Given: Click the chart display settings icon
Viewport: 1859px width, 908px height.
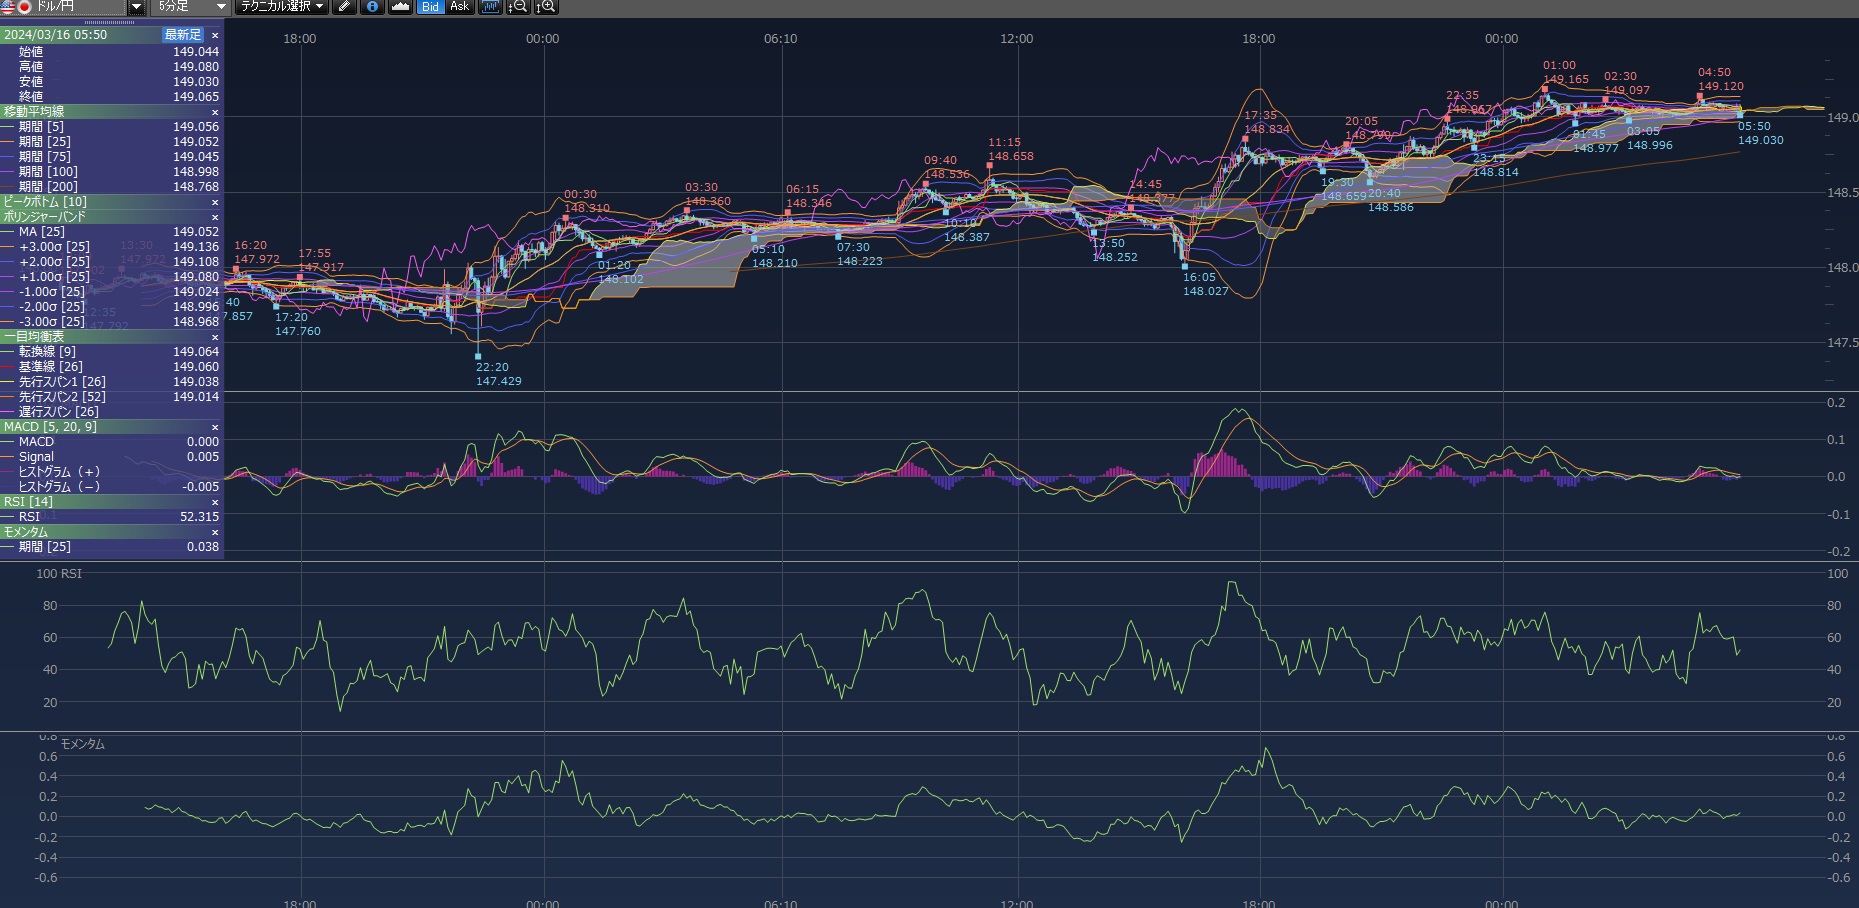Looking at the screenshot, I should pyautogui.click(x=490, y=7).
